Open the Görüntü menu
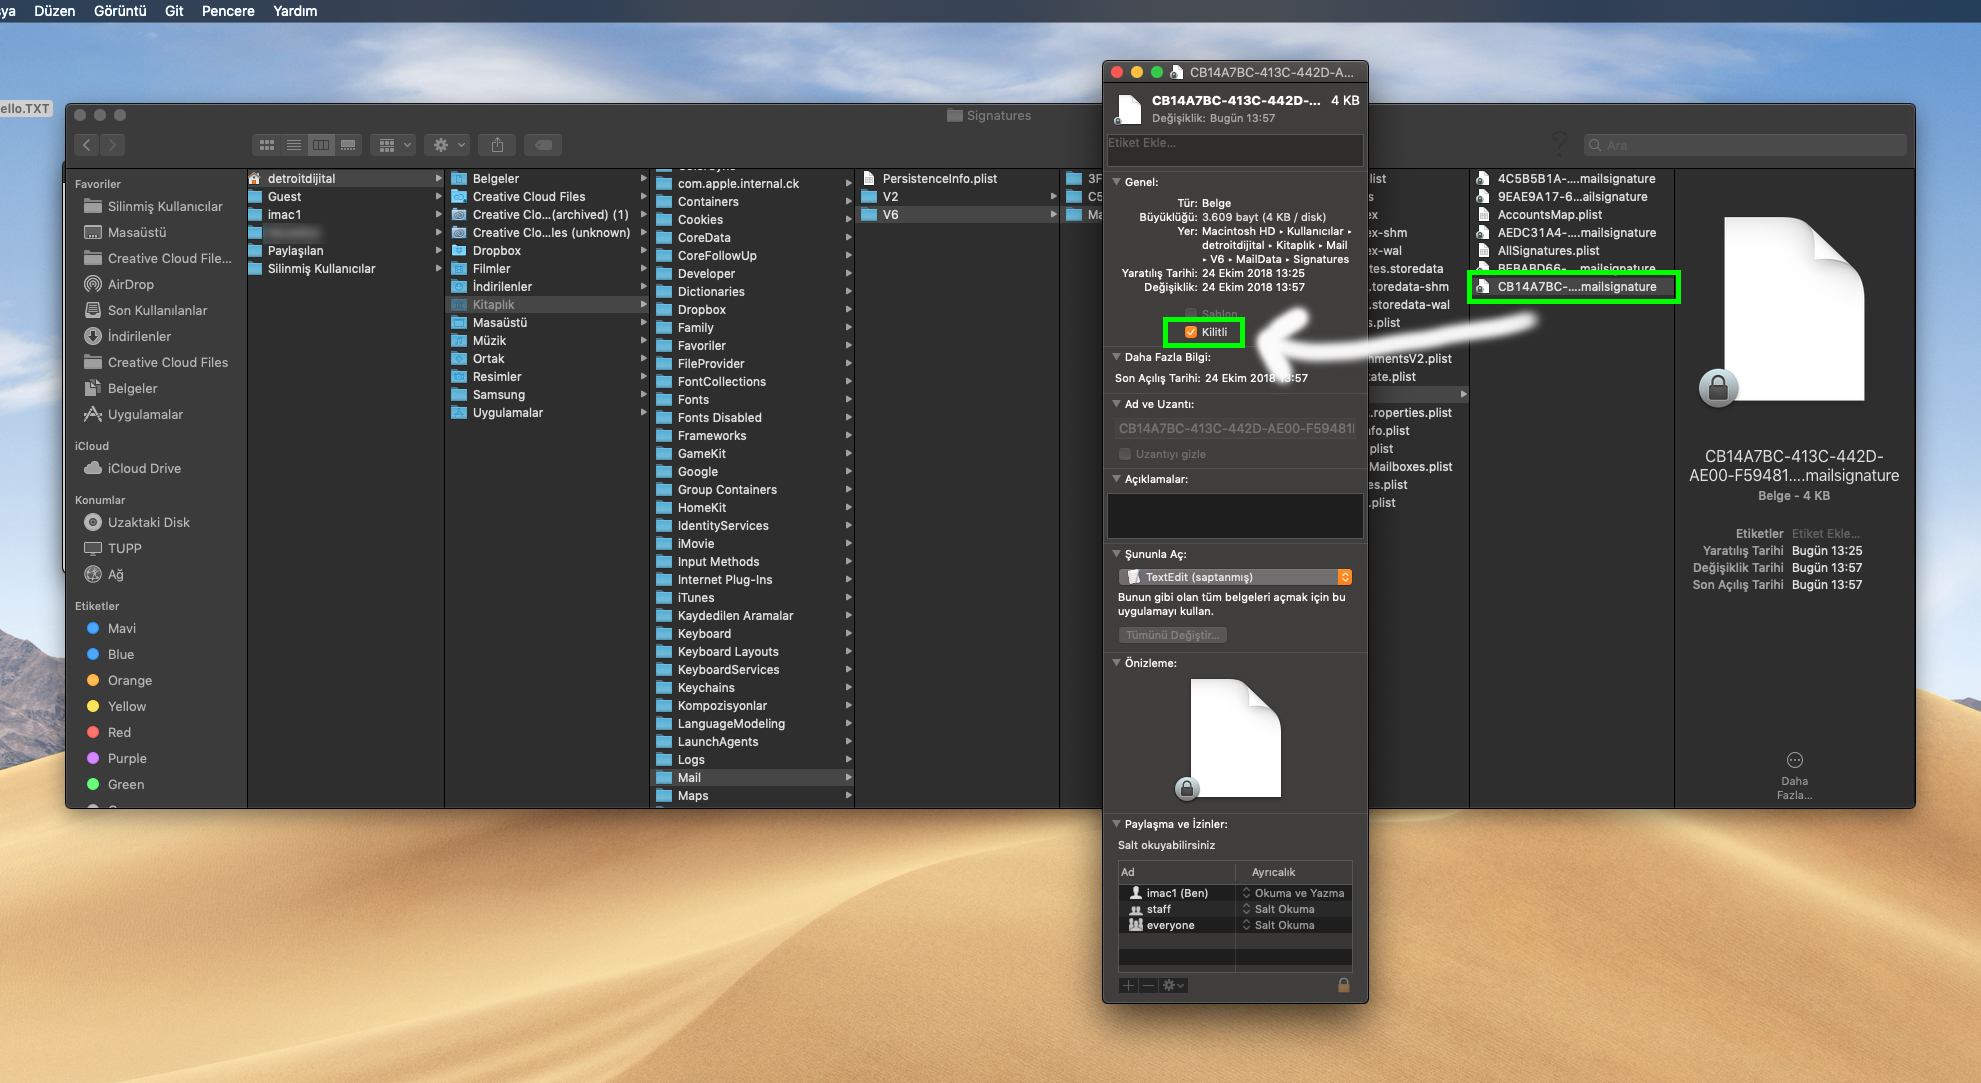The height and width of the screenshot is (1083, 1981). click(x=119, y=11)
